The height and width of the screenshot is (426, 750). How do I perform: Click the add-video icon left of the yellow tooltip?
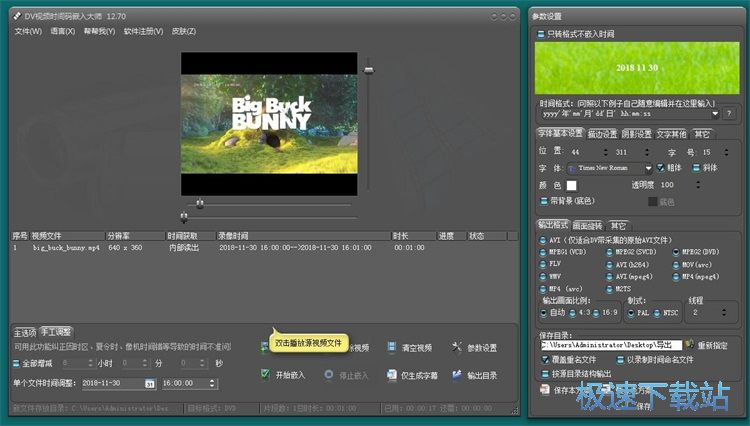[265, 348]
